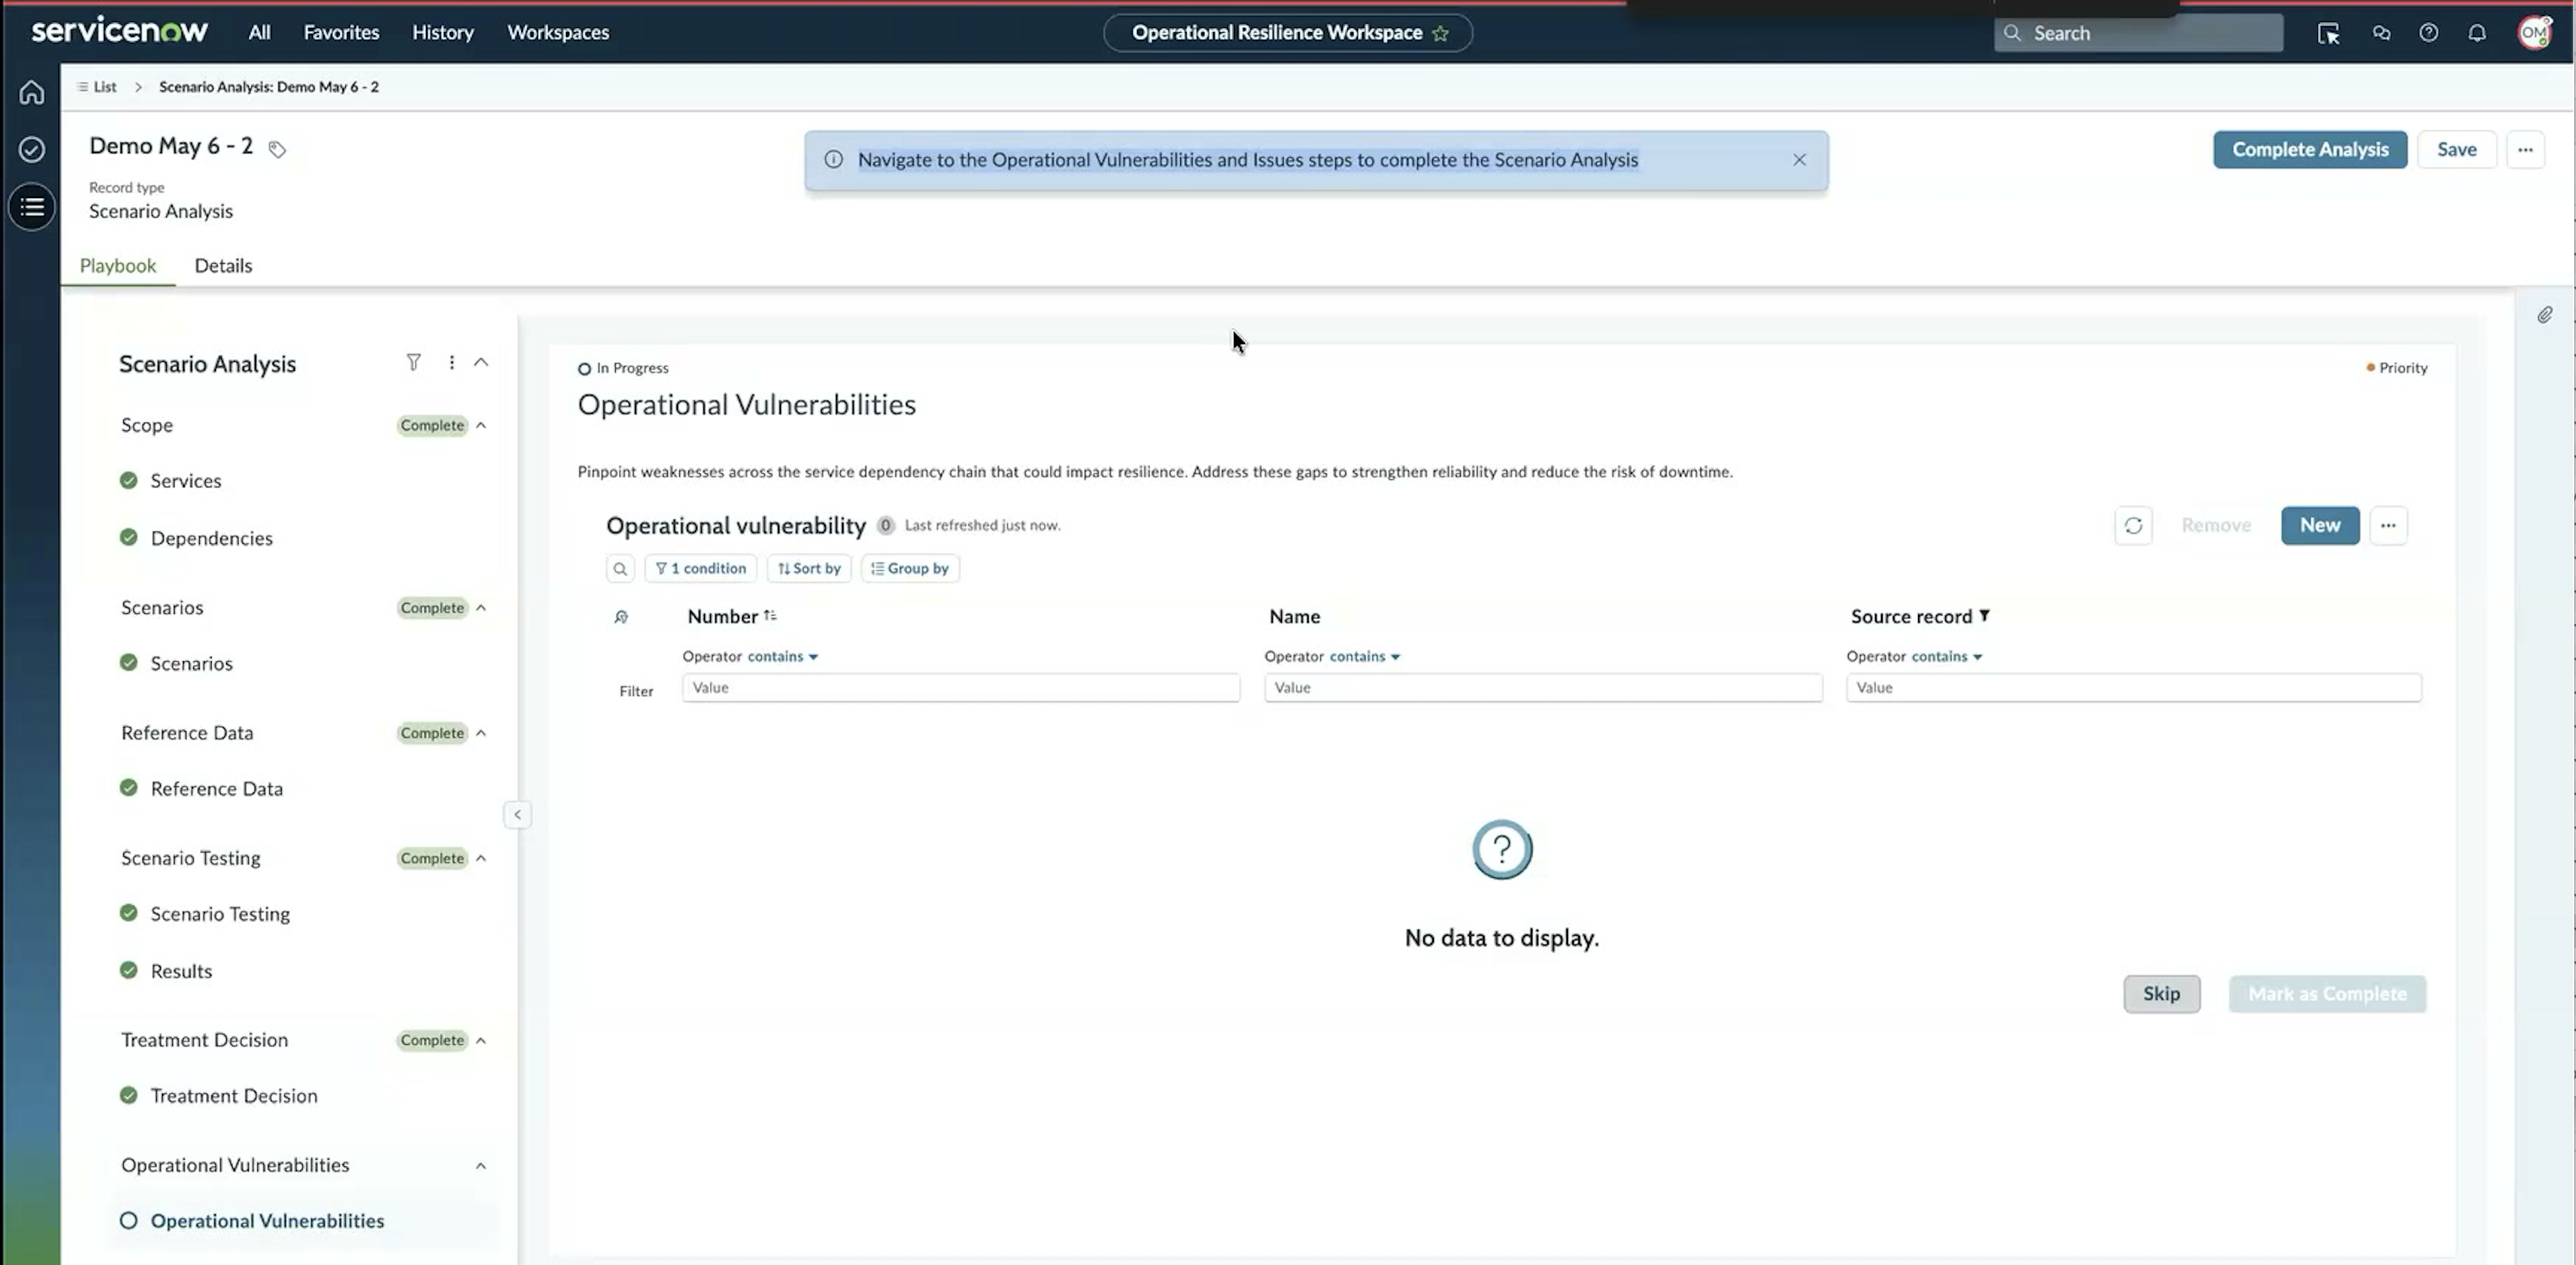Open the Dependencies playbook step
The height and width of the screenshot is (1265, 2576).
211,538
